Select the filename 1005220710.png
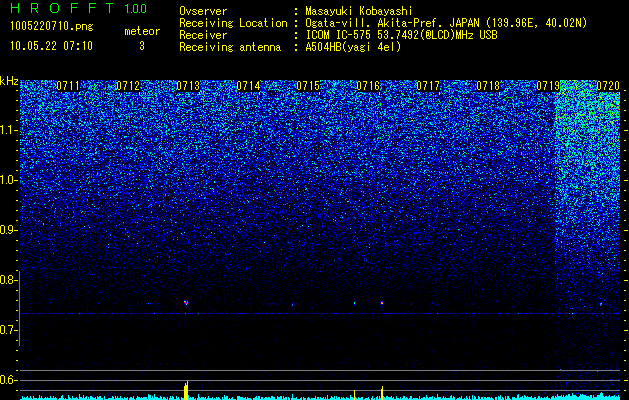This screenshot has height=400, width=629. click(52, 26)
